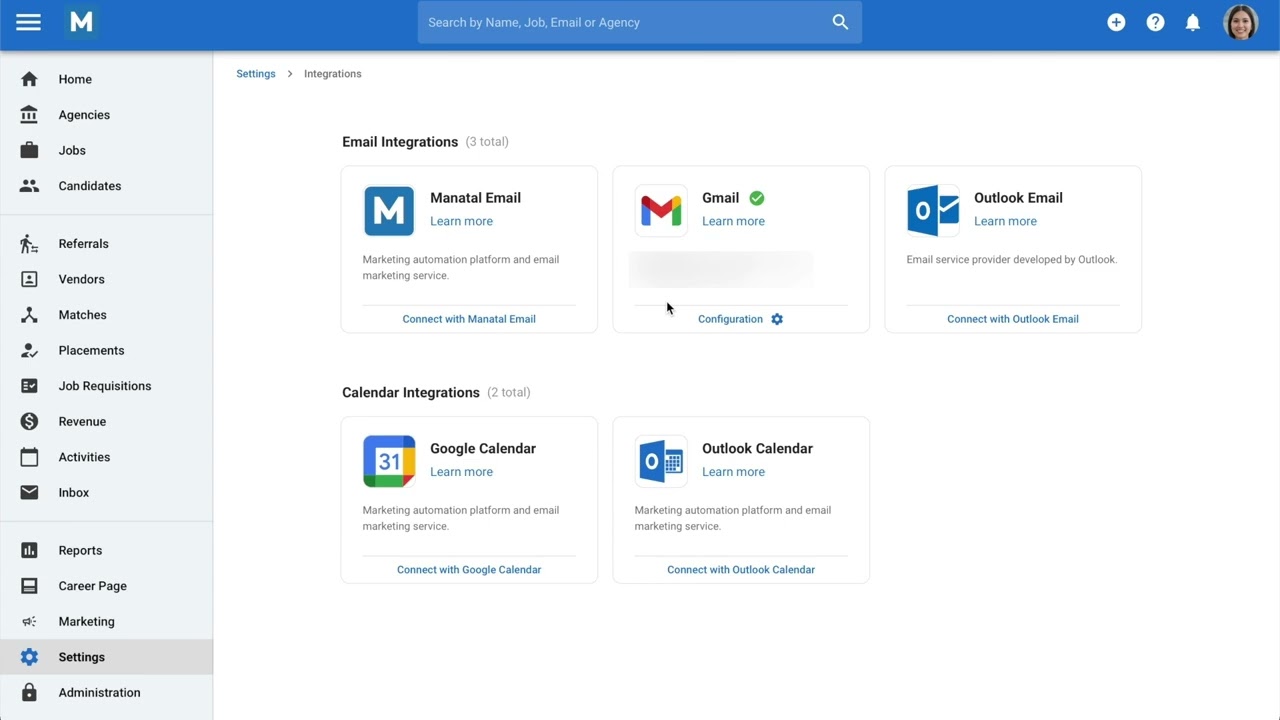The image size is (1280, 720).
Task: Click the Career Page icon
Action: (x=29, y=586)
